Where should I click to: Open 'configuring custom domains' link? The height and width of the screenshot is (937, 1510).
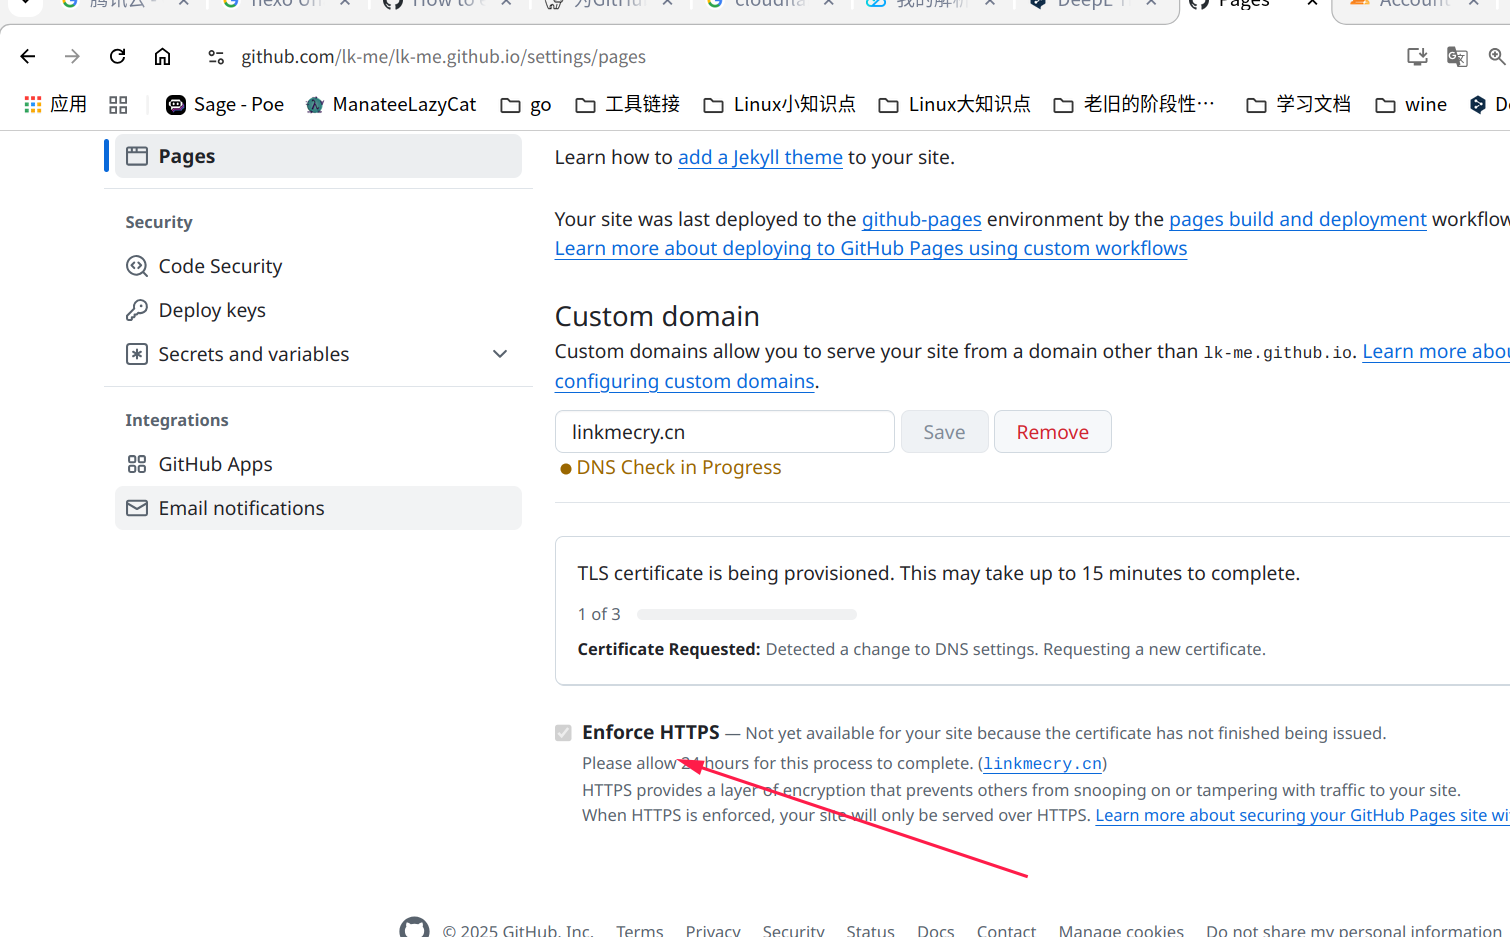685,381
